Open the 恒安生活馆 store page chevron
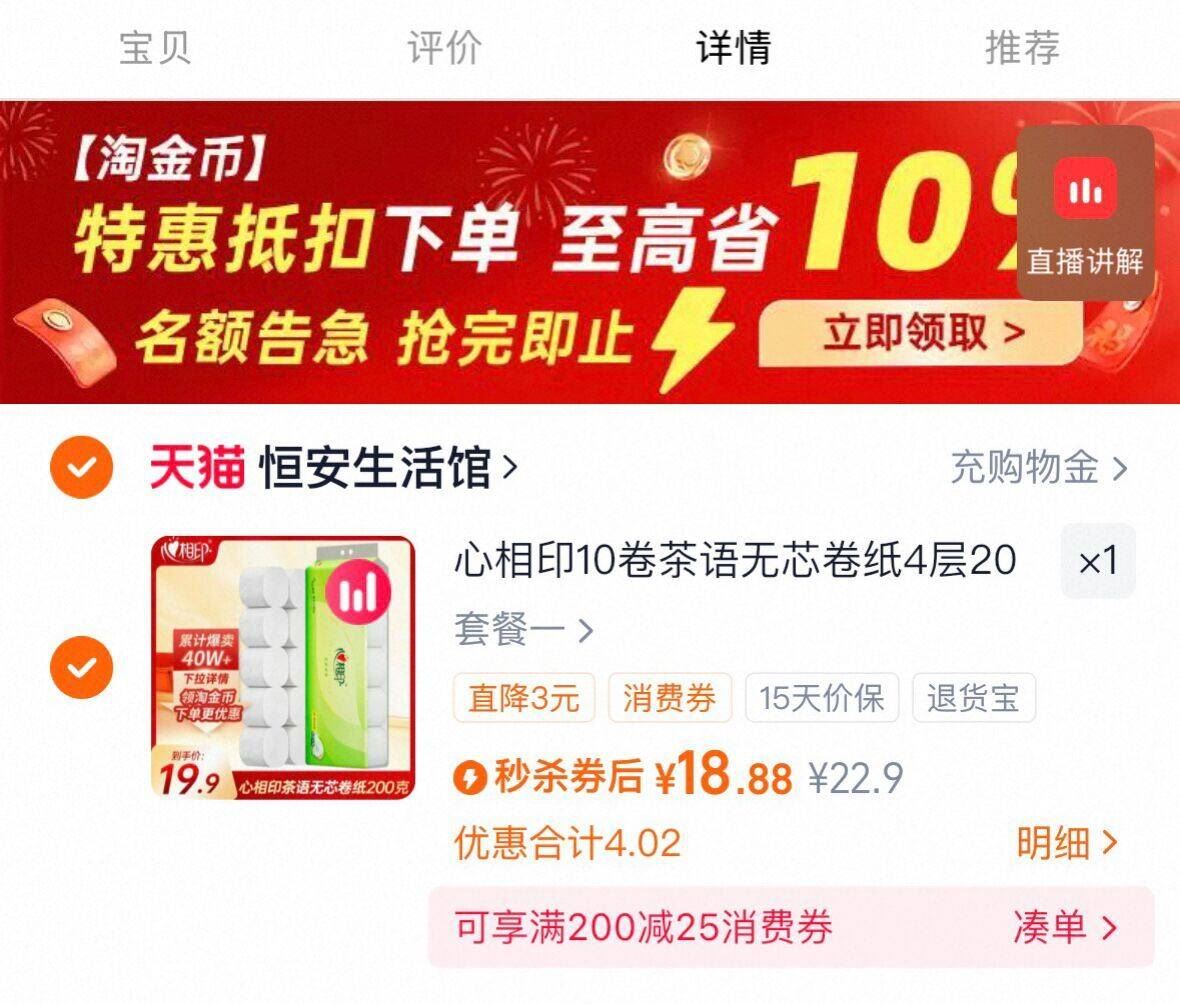The height and width of the screenshot is (1004, 1180). click(510, 467)
